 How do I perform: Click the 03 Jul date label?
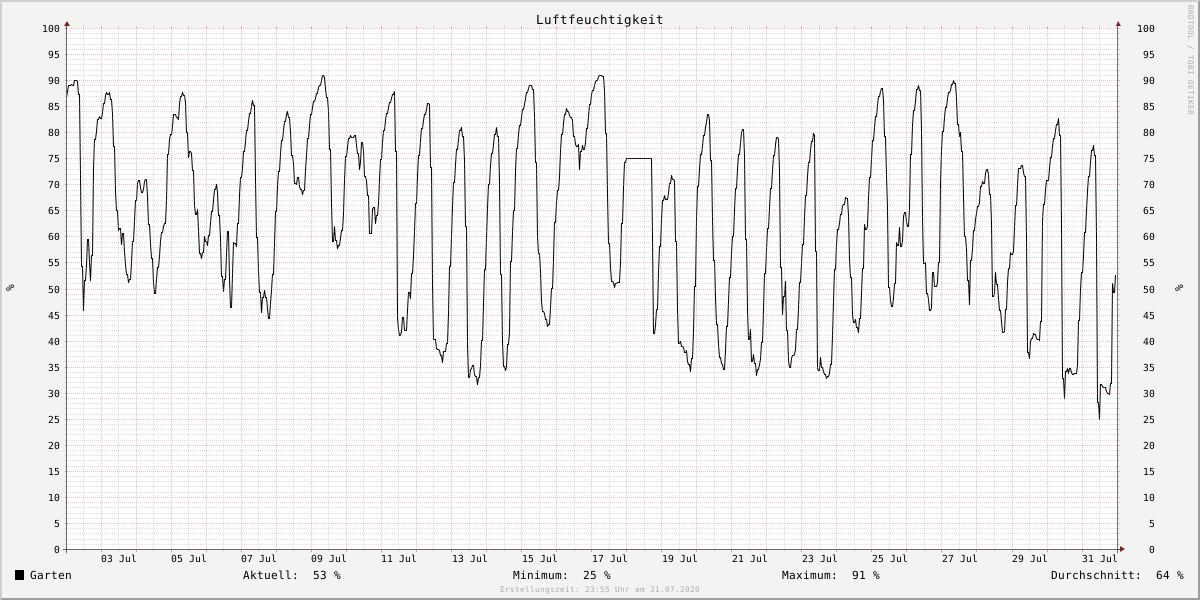pyautogui.click(x=119, y=559)
